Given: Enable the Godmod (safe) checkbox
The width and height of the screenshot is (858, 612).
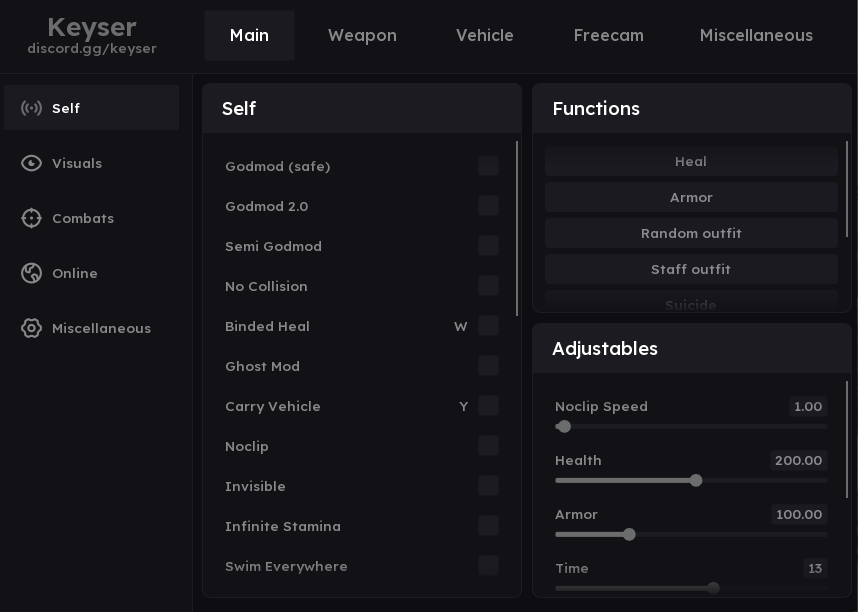Looking at the screenshot, I should coord(488,166).
